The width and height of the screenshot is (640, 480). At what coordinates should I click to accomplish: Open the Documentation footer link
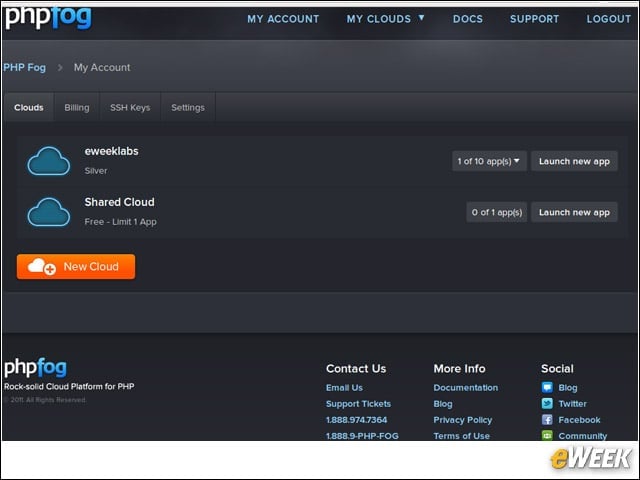coord(466,387)
